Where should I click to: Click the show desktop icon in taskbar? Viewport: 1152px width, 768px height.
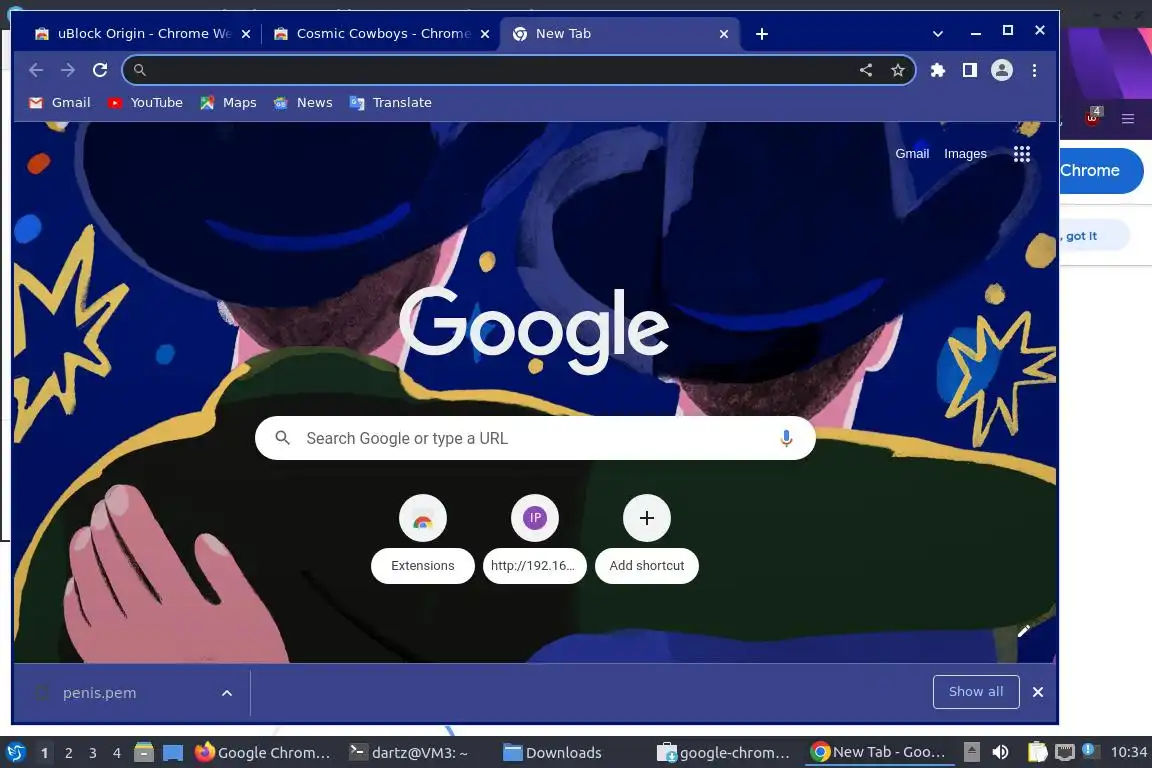173,752
